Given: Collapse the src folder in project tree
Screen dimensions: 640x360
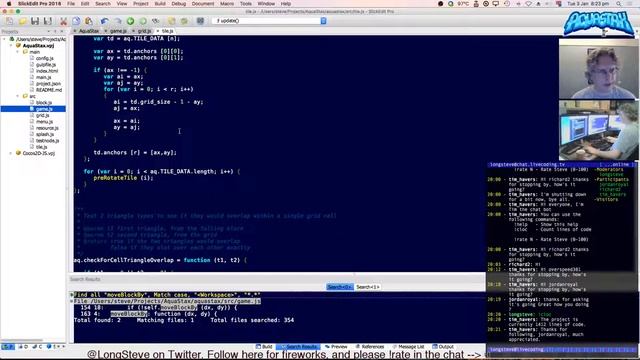Looking at the screenshot, I should pos(18,96).
